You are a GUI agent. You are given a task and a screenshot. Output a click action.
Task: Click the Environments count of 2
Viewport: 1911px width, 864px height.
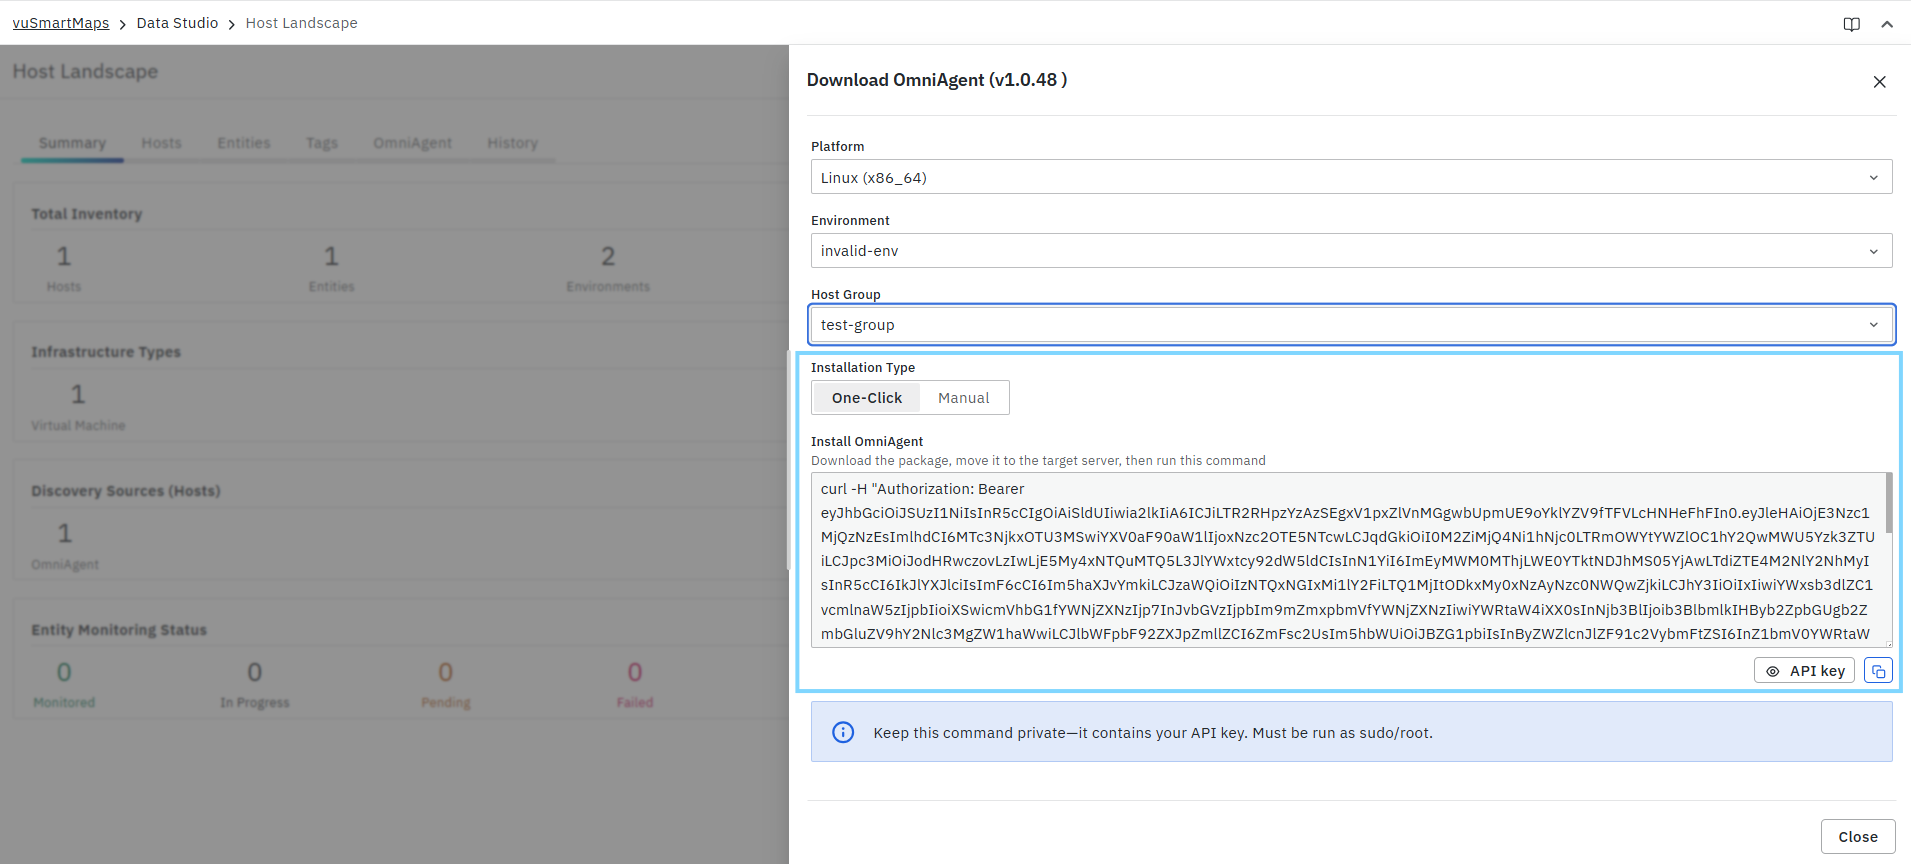point(608,257)
